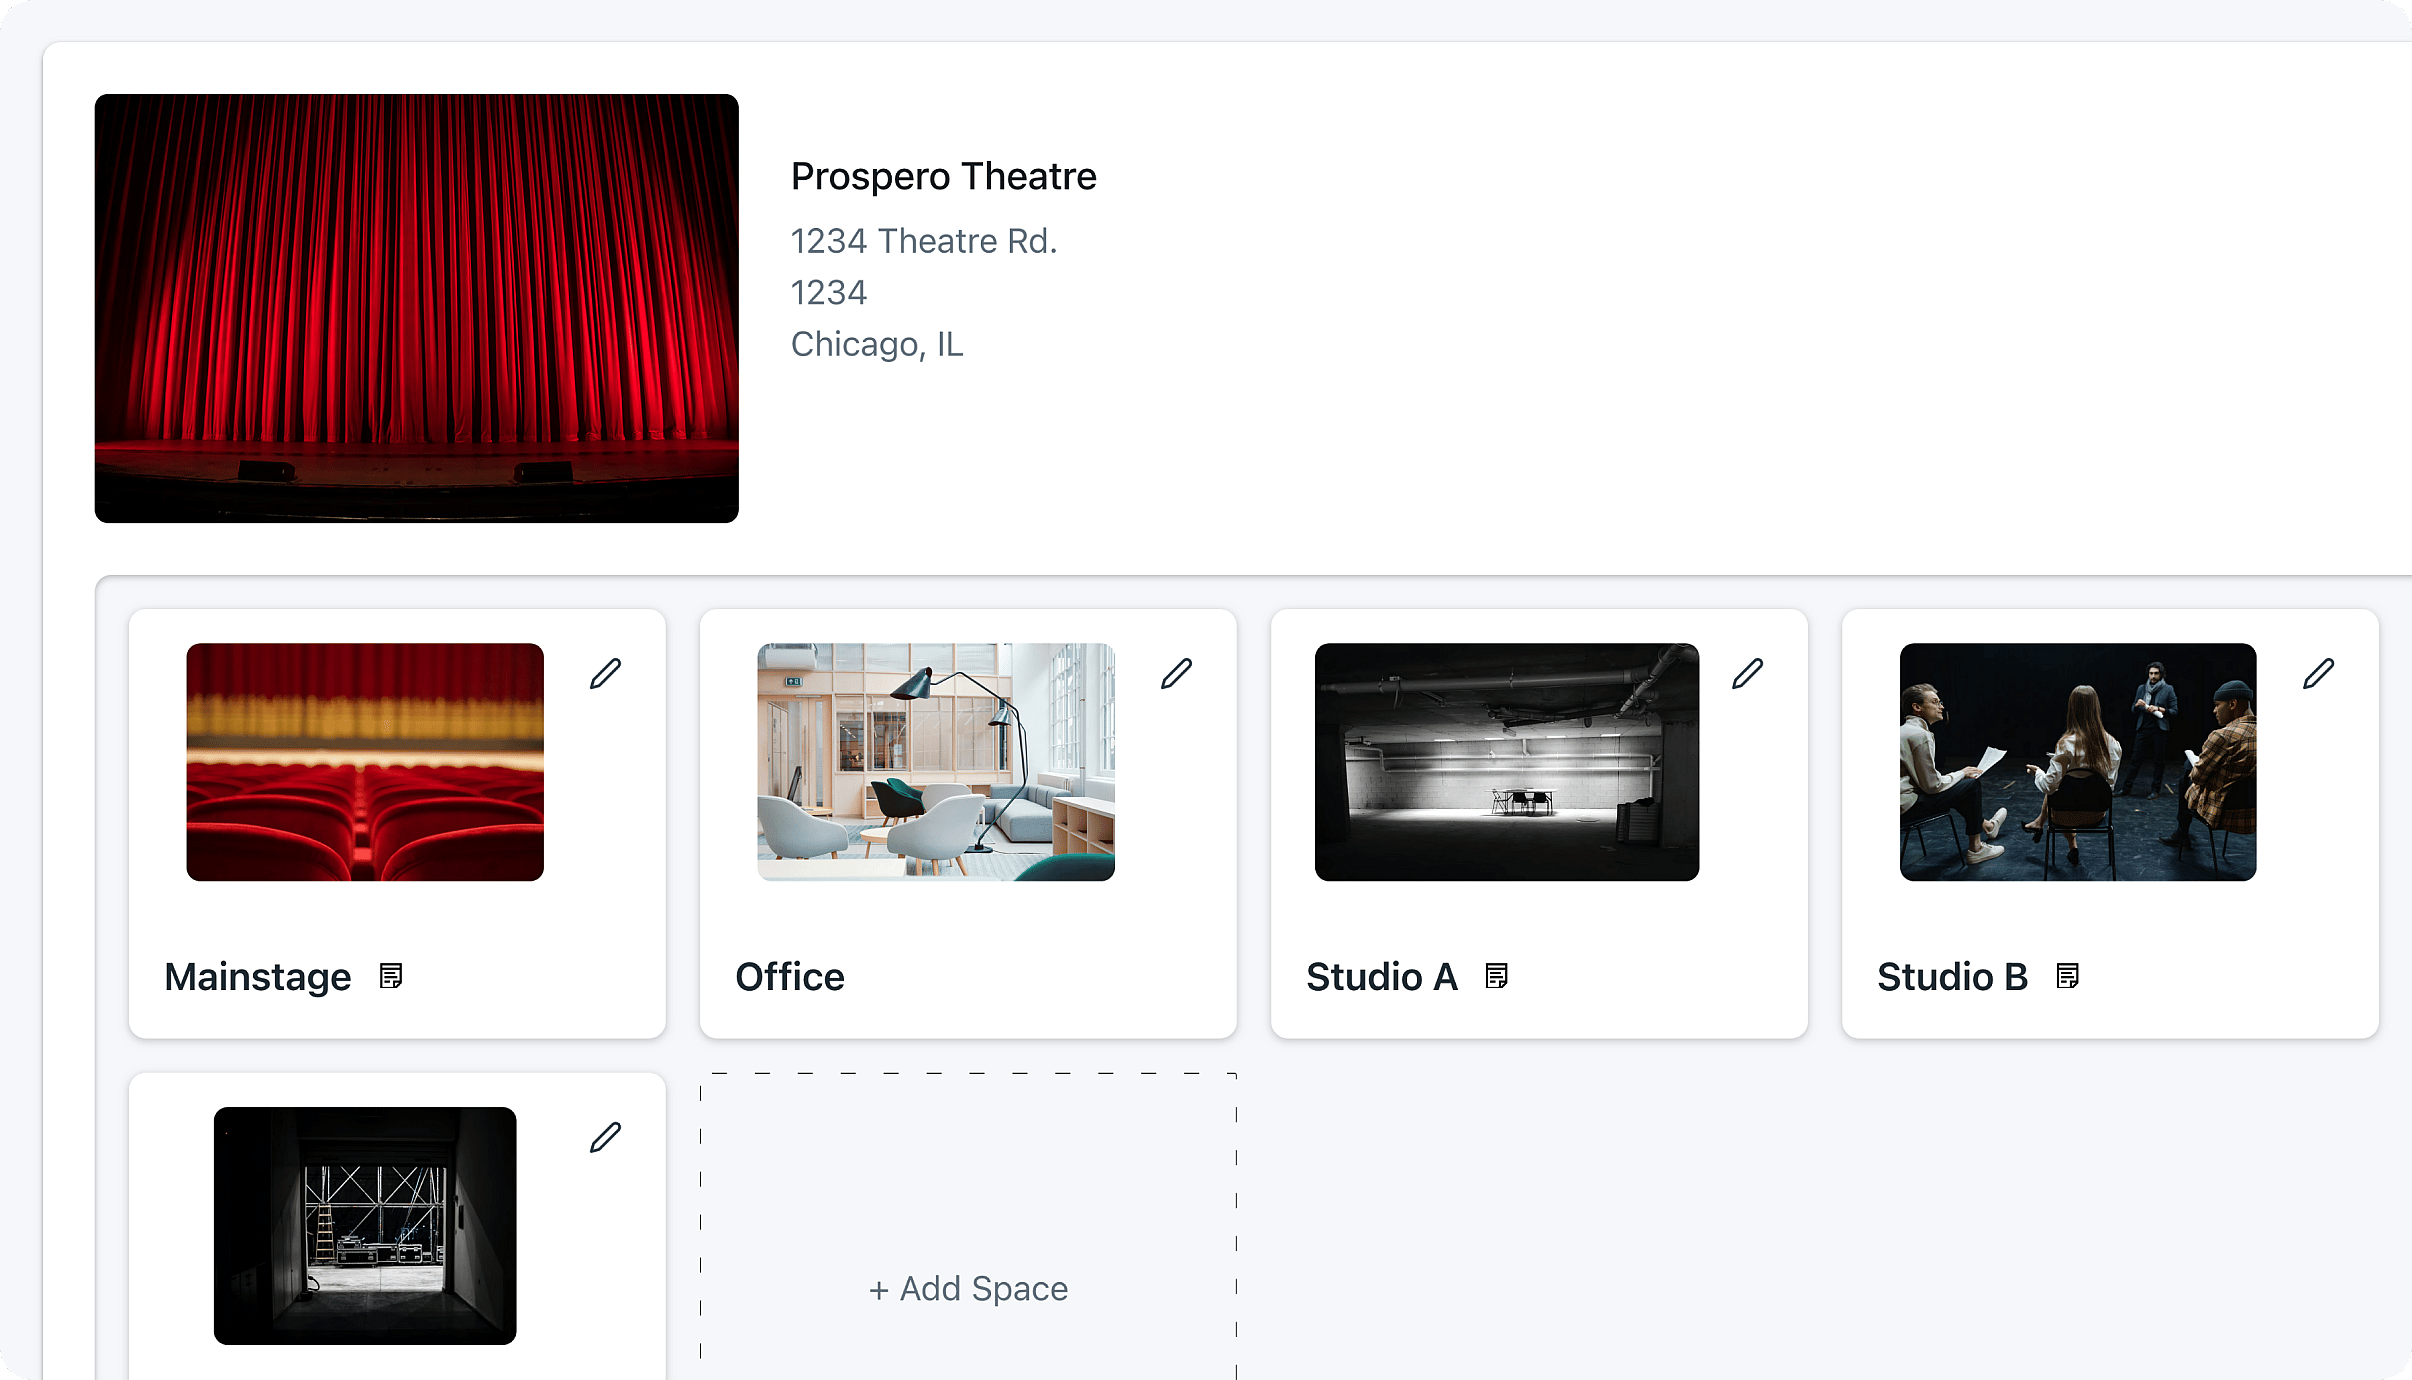
Task: Click the Office interior thumbnail image
Action: click(x=935, y=762)
